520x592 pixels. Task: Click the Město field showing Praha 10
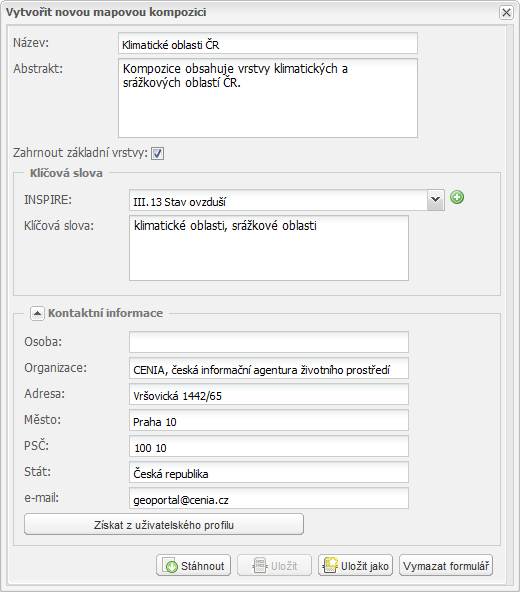pos(269,420)
